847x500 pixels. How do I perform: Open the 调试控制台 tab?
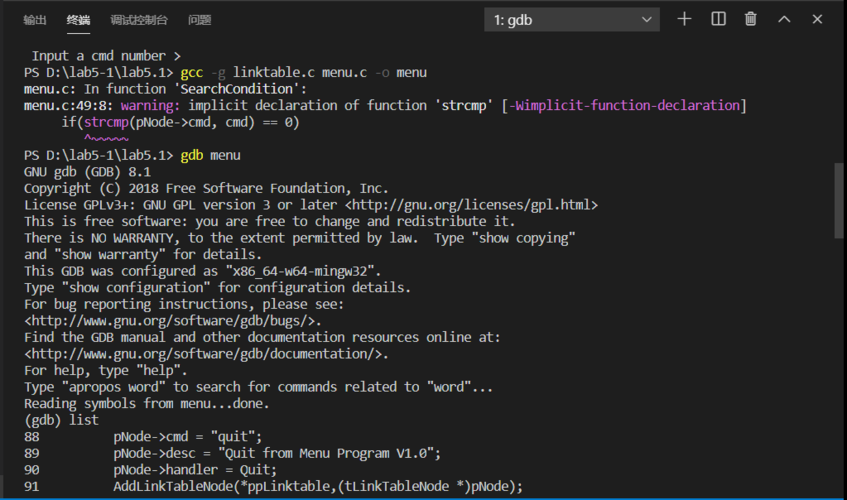pyautogui.click(x=139, y=20)
